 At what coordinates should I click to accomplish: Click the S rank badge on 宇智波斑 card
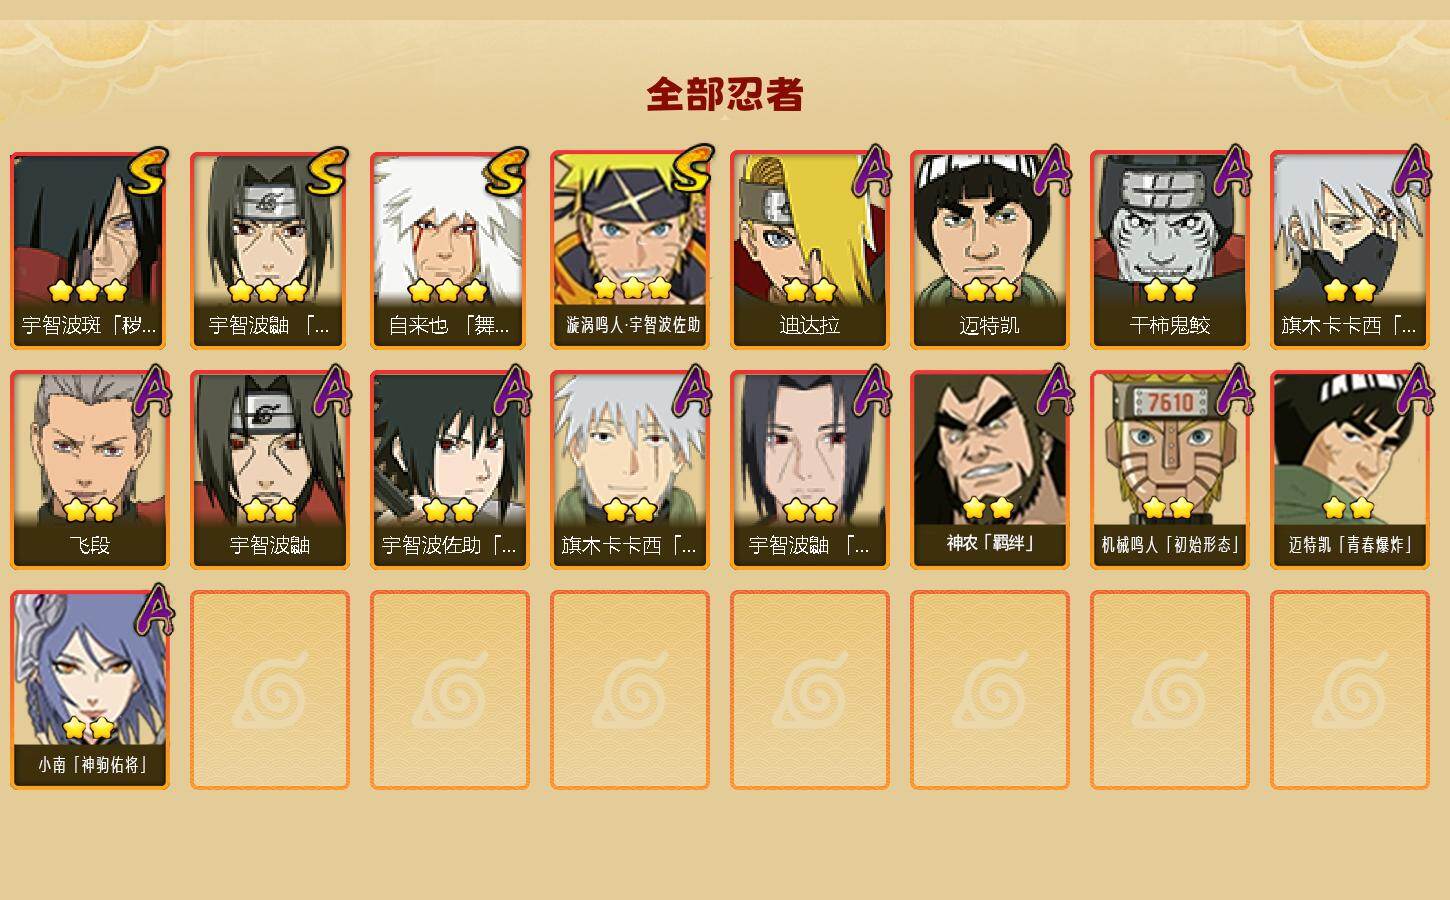pyautogui.click(x=148, y=171)
